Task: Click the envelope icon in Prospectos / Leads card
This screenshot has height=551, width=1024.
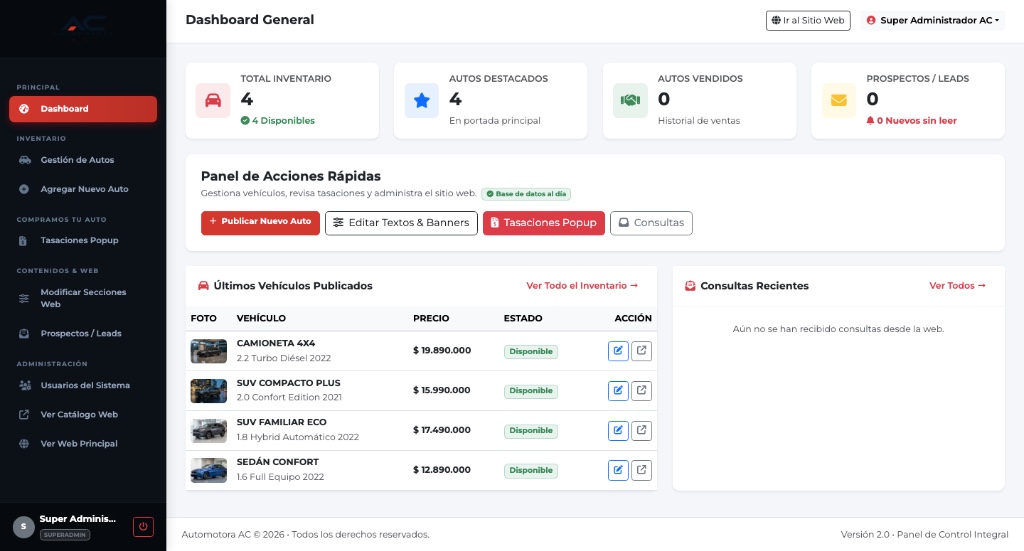Action: point(839,101)
